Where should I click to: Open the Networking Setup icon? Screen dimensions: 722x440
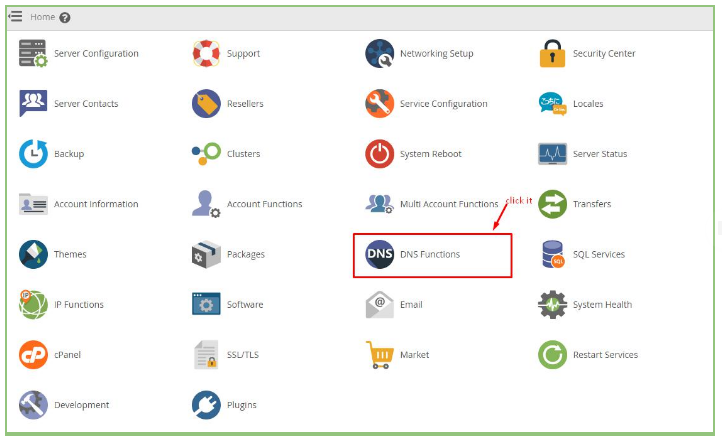click(379, 53)
